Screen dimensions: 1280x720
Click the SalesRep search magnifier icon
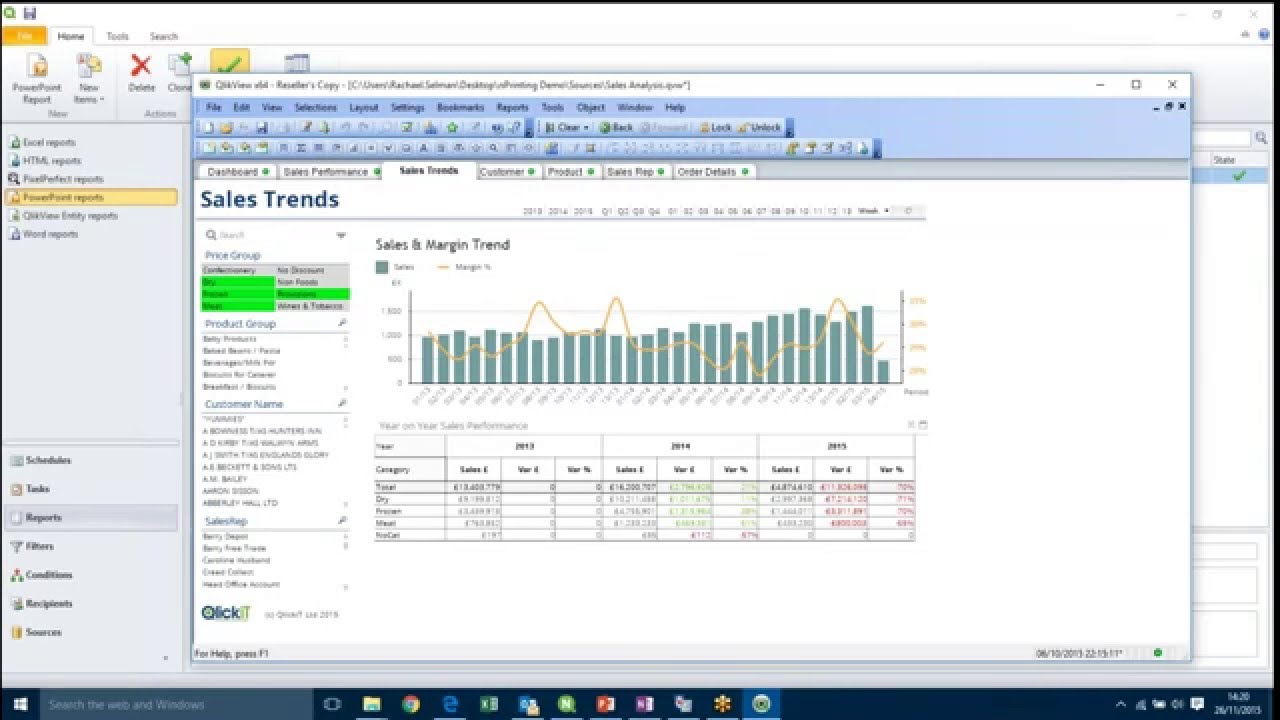coord(342,521)
